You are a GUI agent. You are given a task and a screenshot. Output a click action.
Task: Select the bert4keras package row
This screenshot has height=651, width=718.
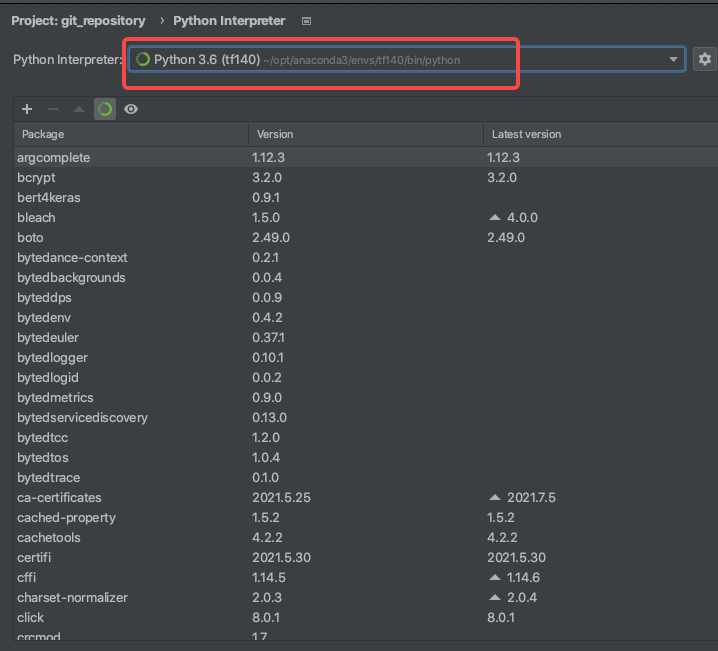[x=49, y=197]
